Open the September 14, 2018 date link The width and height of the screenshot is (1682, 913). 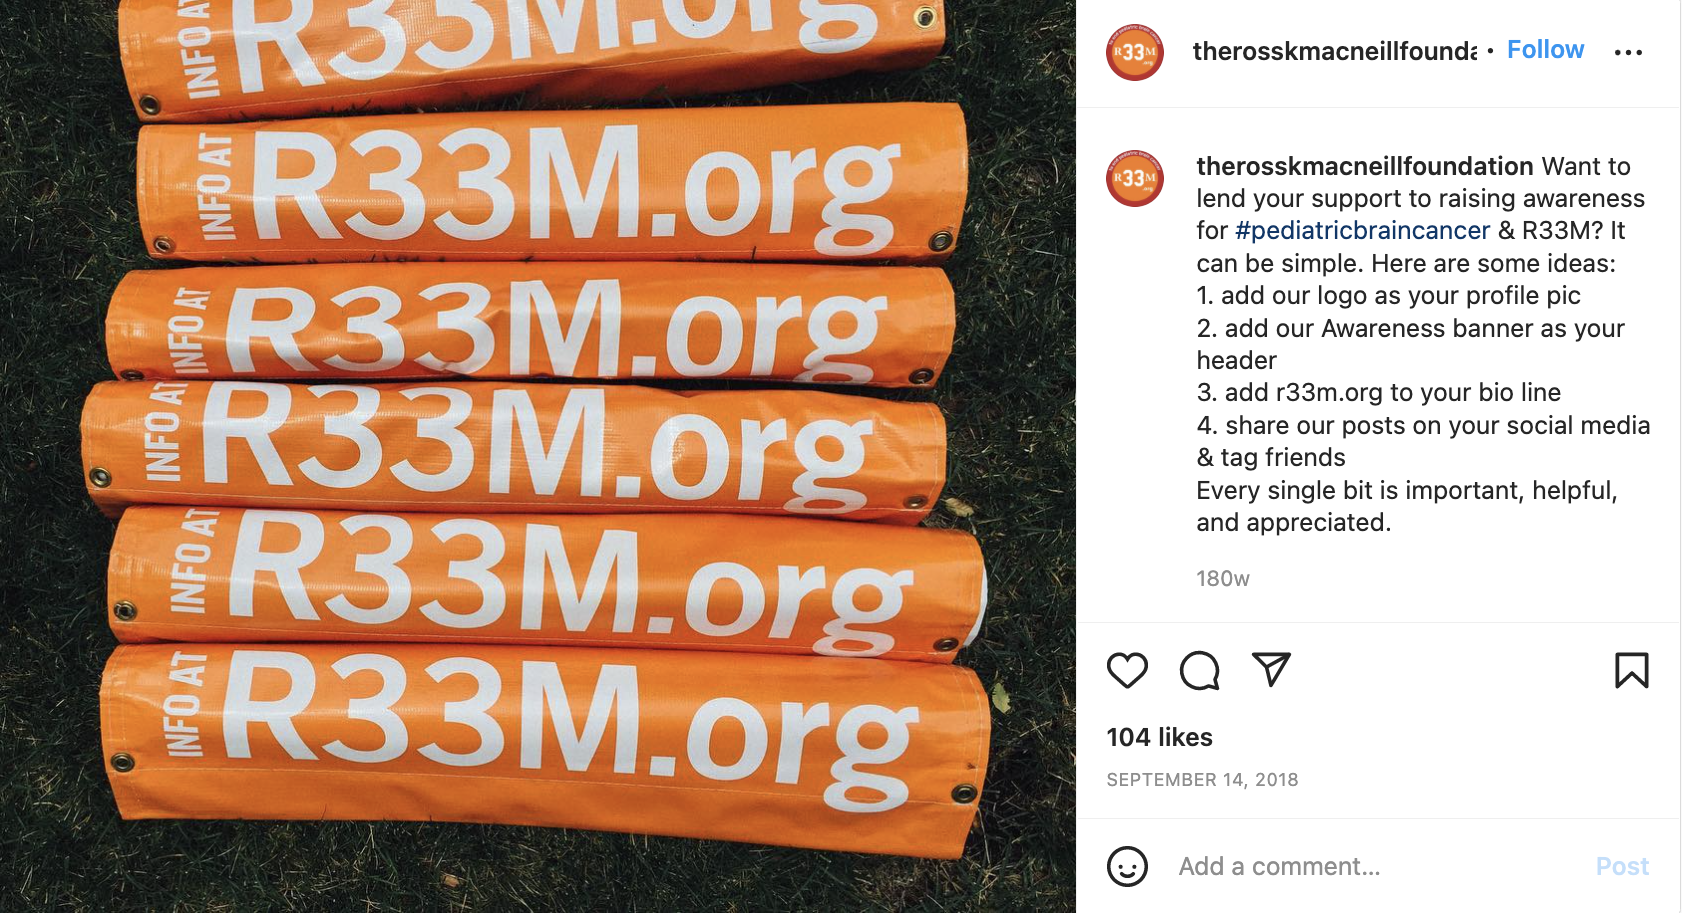[1202, 780]
